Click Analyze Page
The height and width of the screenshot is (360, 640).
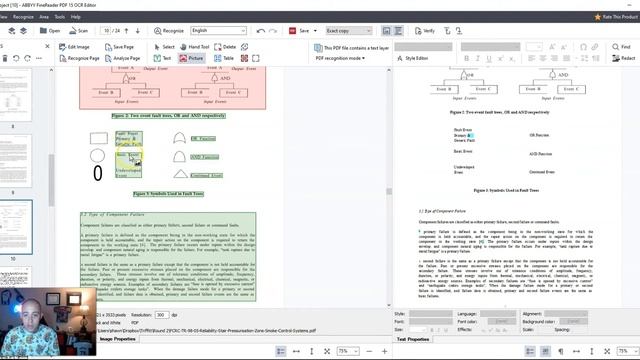[122, 58]
